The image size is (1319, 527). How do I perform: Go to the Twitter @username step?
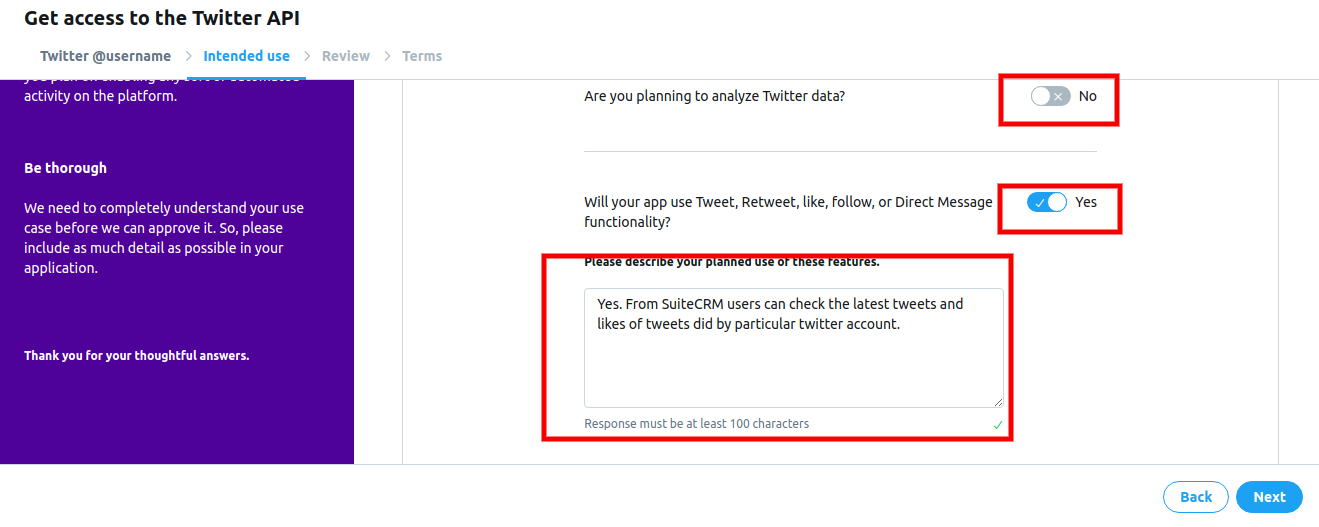pyautogui.click(x=105, y=56)
